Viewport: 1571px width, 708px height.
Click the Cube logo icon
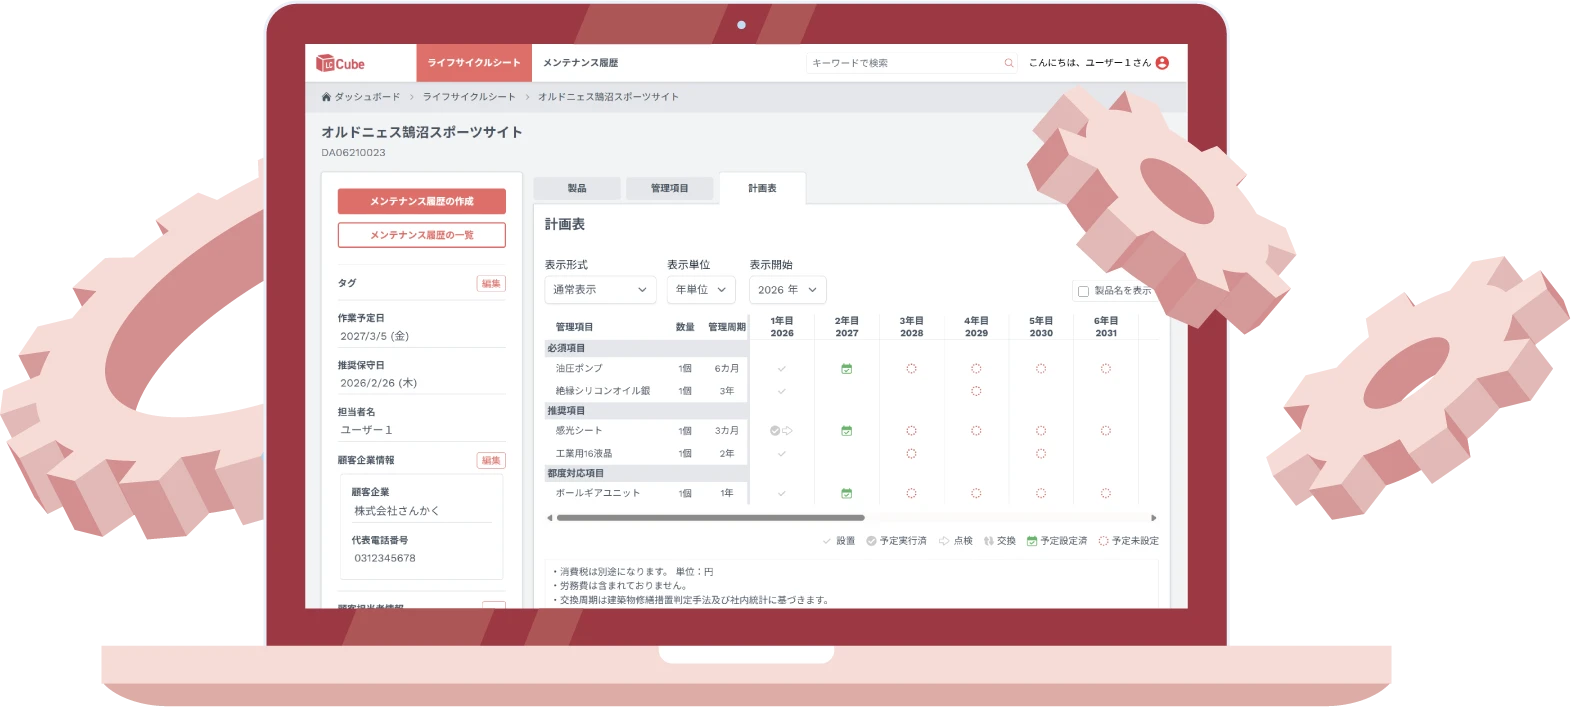point(325,63)
